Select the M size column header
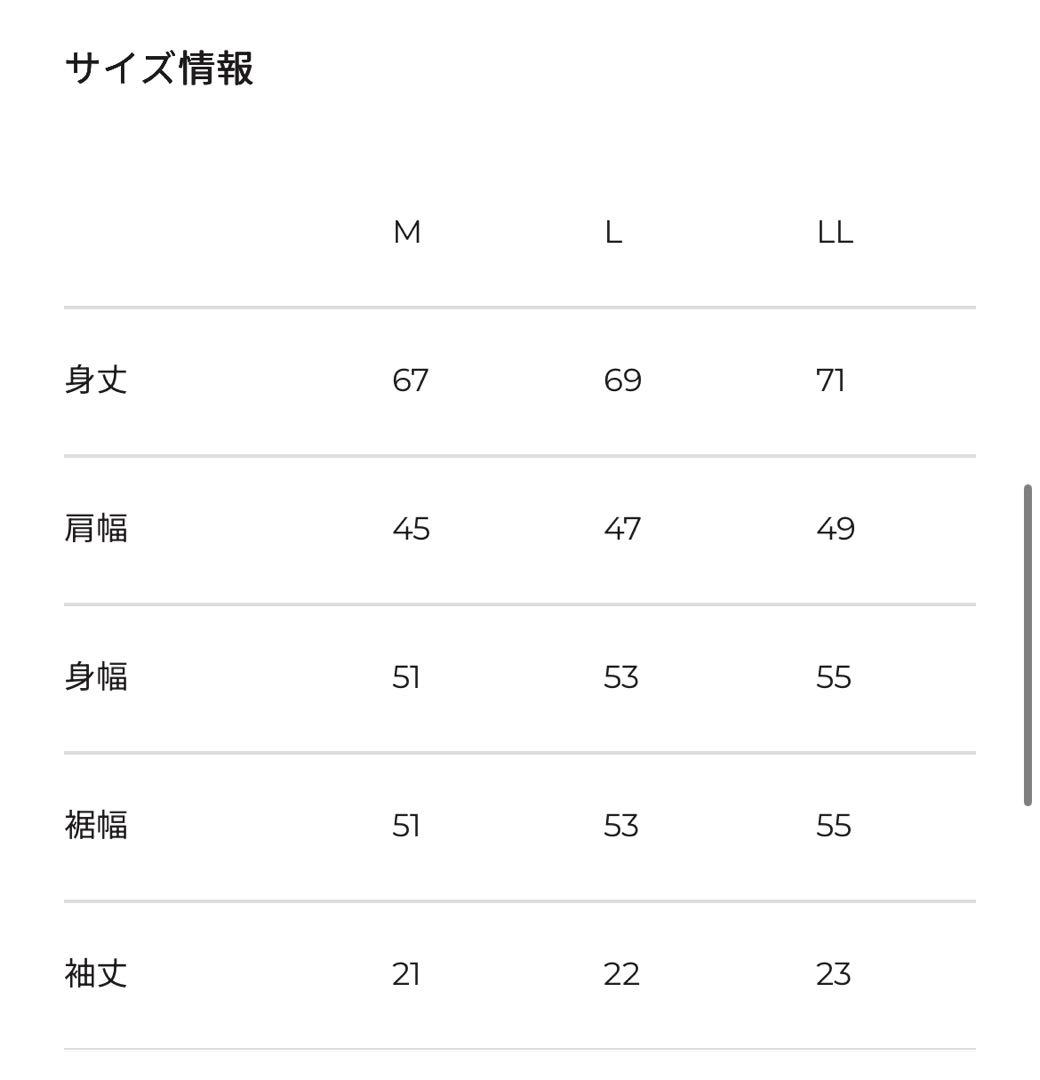 pyautogui.click(x=407, y=232)
